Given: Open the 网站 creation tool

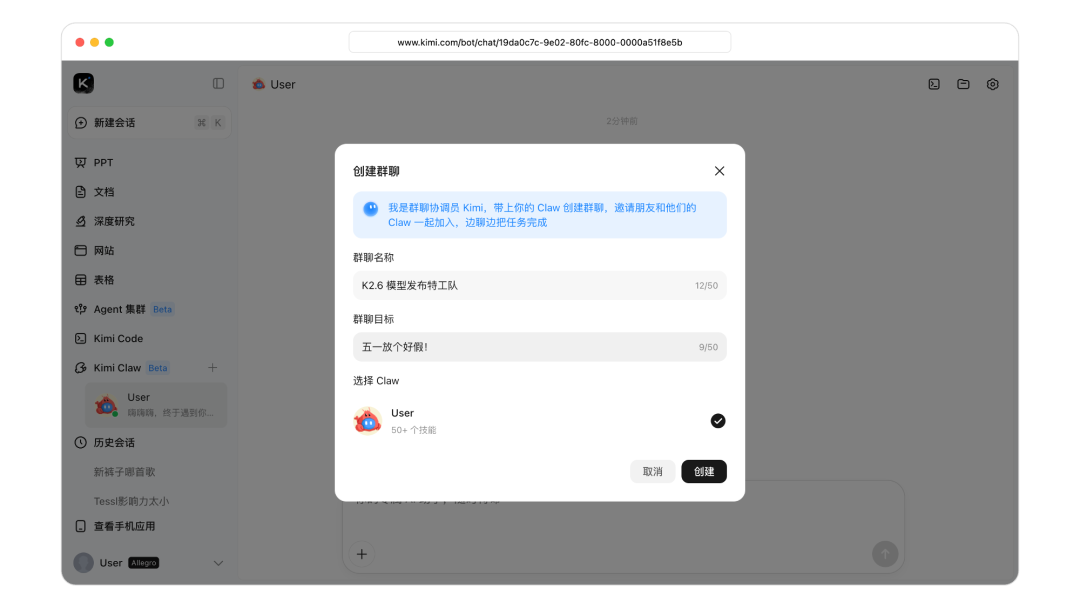Looking at the screenshot, I should 103,250.
